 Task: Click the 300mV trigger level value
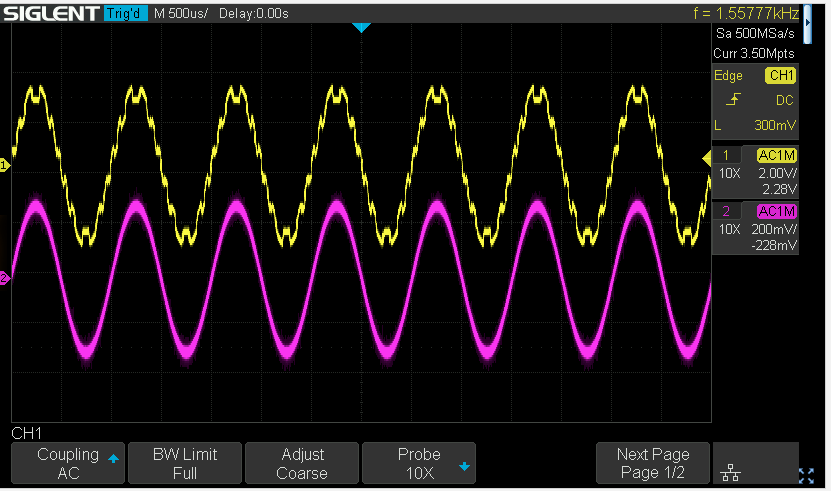tap(774, 126)
